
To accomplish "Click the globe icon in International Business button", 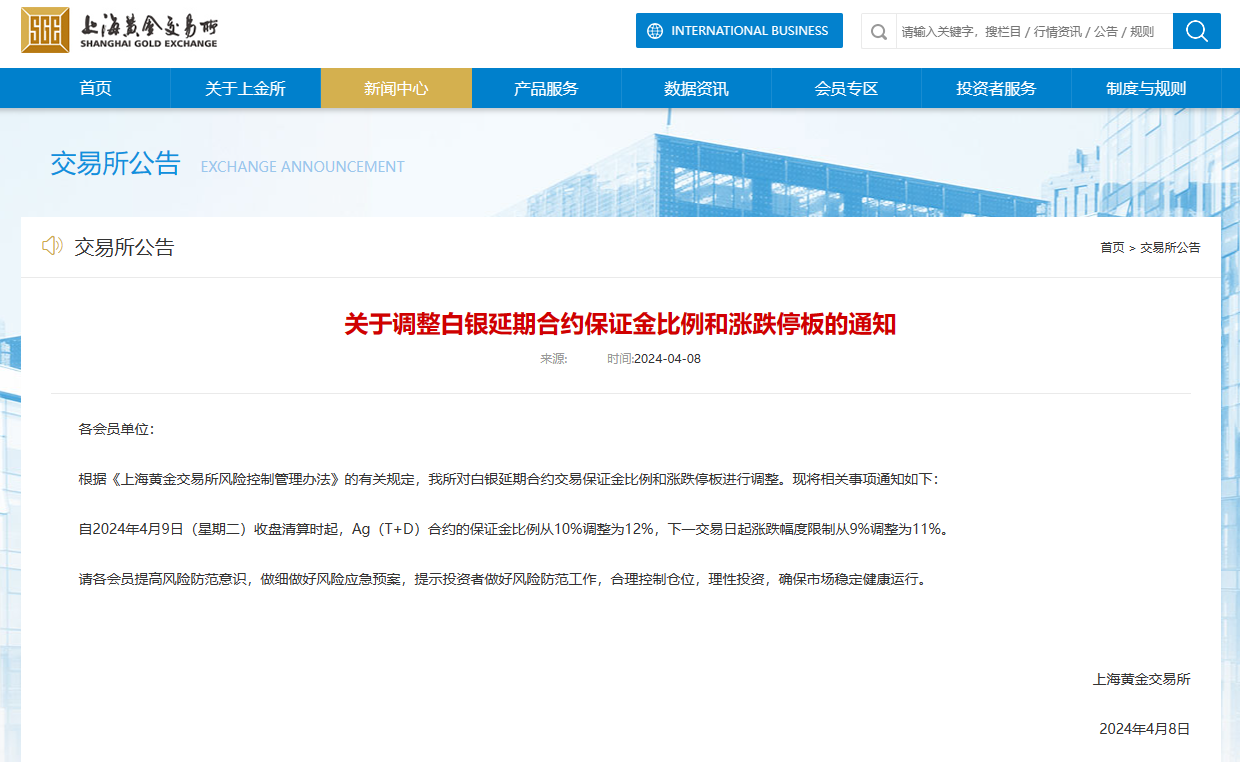I will point(655,31).
